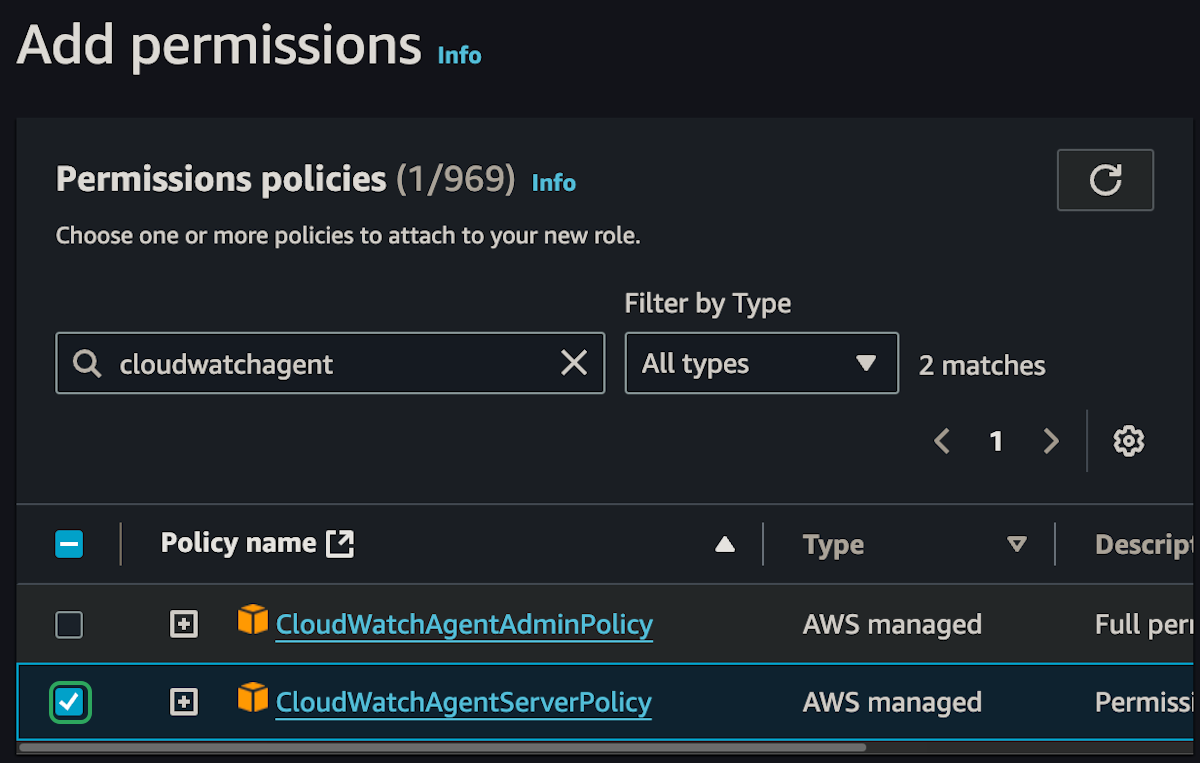The image size is (1200, 763).
Task: Click the Type column header
Action: (833, 545)
